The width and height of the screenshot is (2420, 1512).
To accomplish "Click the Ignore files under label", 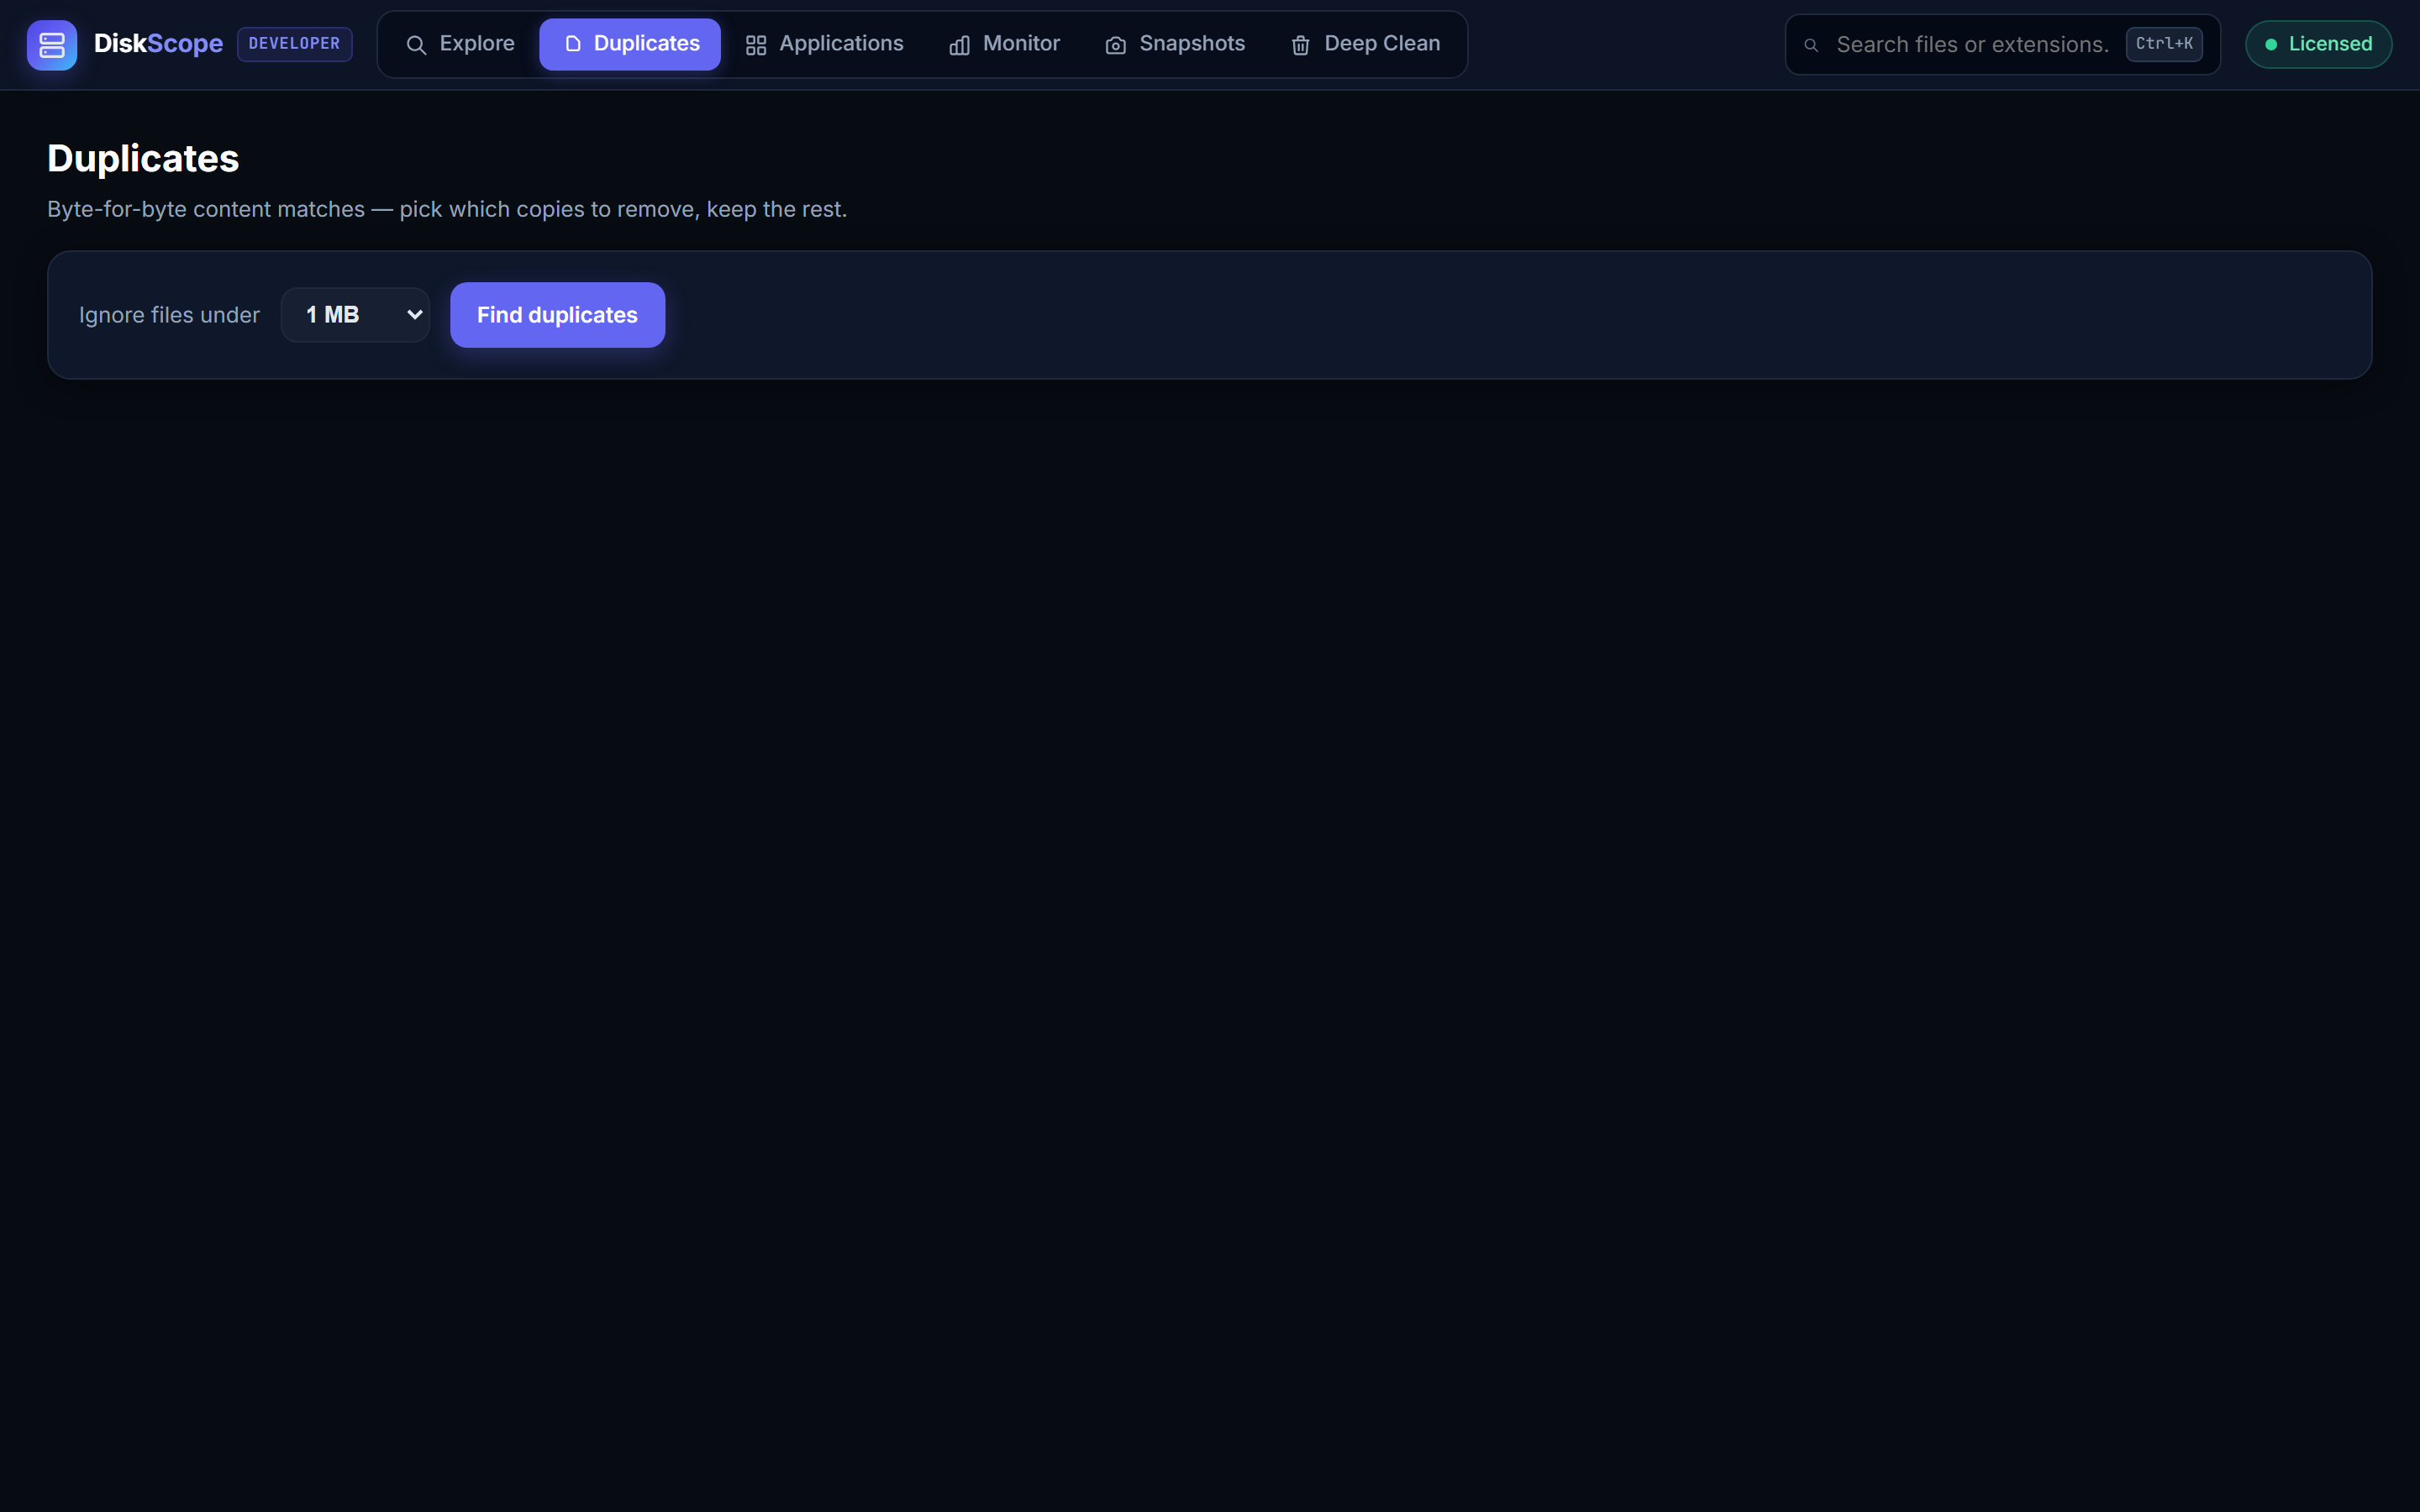I will point(169,315).
